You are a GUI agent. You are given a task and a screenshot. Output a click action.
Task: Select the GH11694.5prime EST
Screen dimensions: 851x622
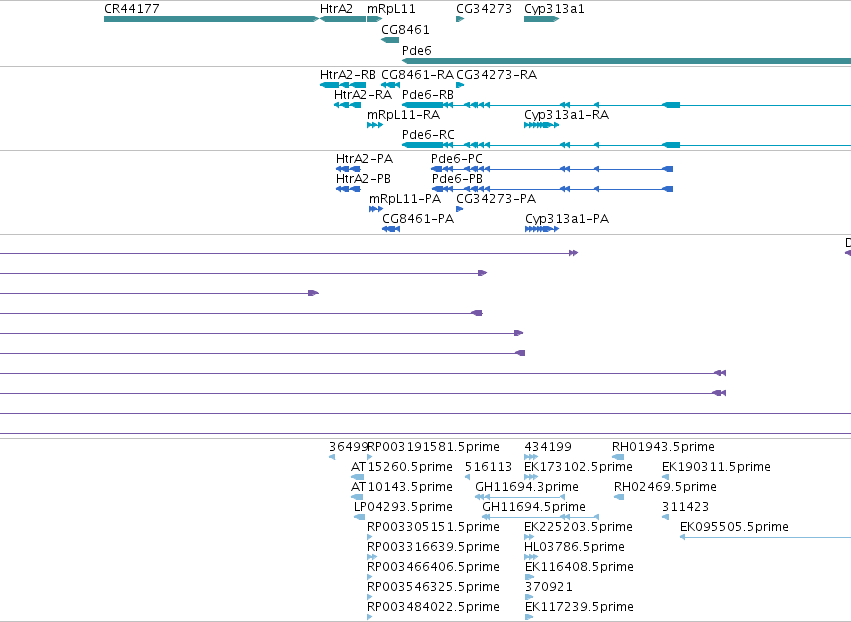(x=541, y=517)
